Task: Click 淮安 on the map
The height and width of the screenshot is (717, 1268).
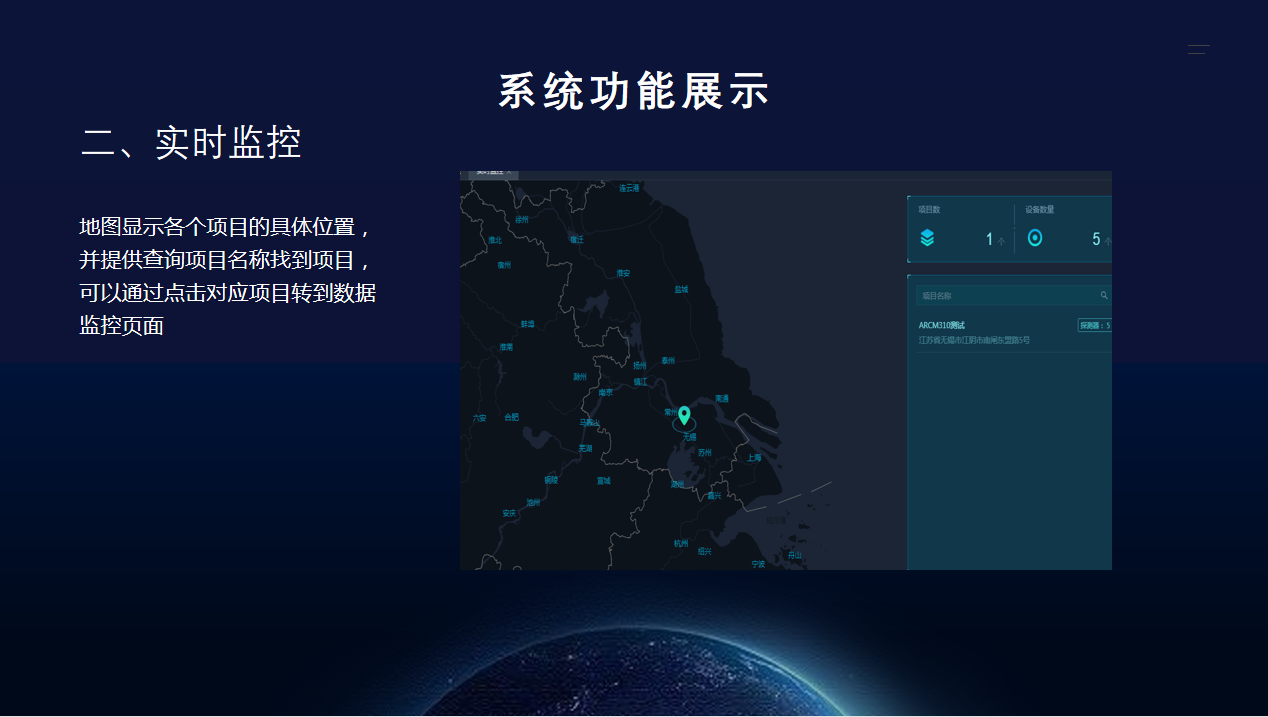Action: [623, 273]
